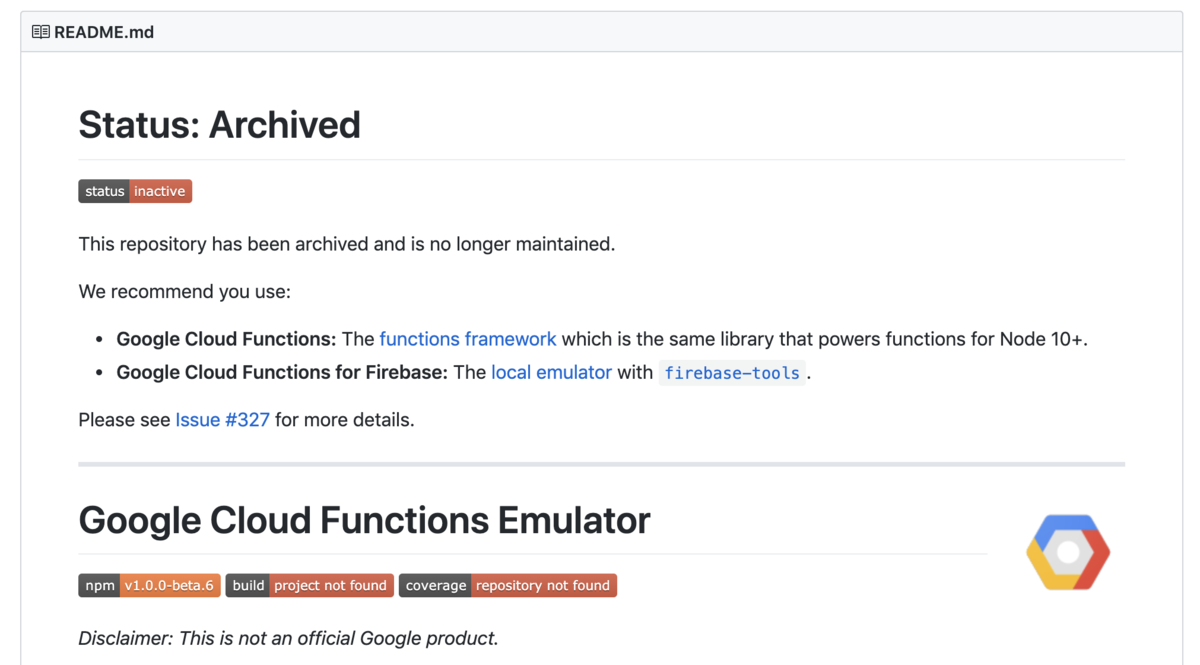Open the functions framework link
Viewport: 1200px width, 665px height.
click(x=467, y=339)
